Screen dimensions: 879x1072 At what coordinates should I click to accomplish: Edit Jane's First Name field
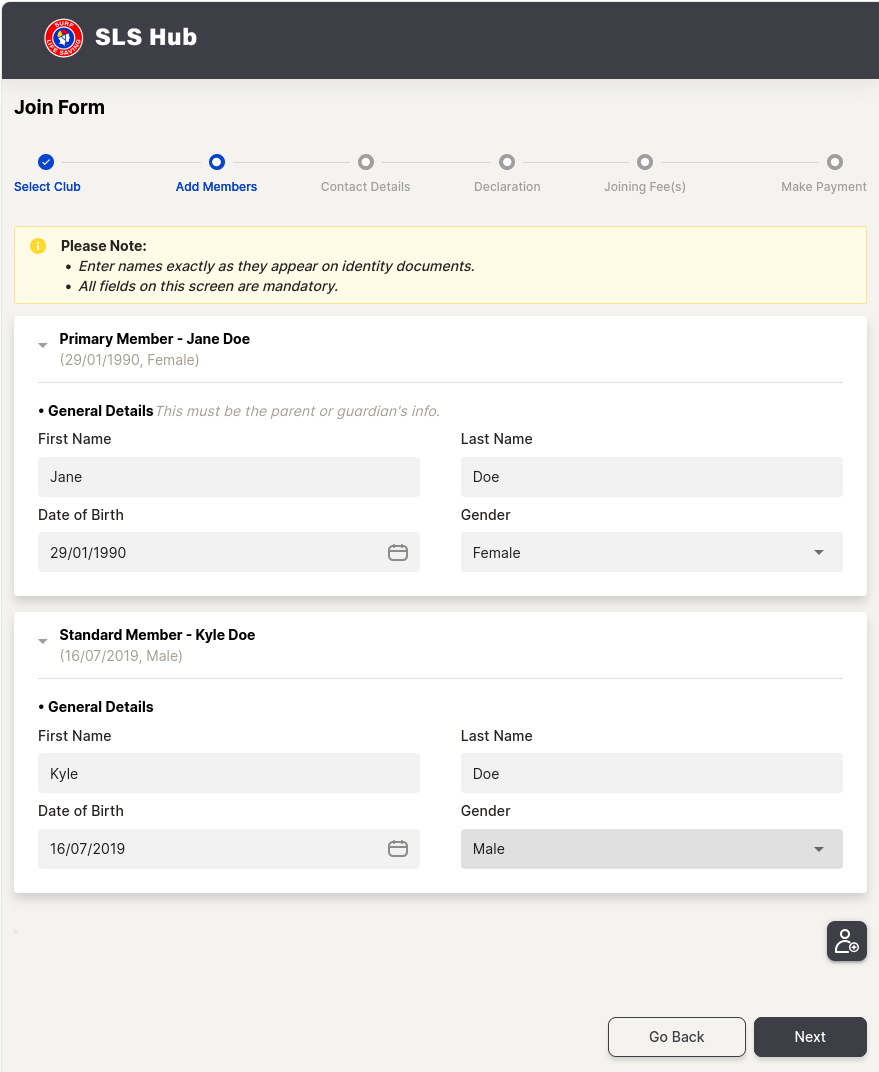229,477
